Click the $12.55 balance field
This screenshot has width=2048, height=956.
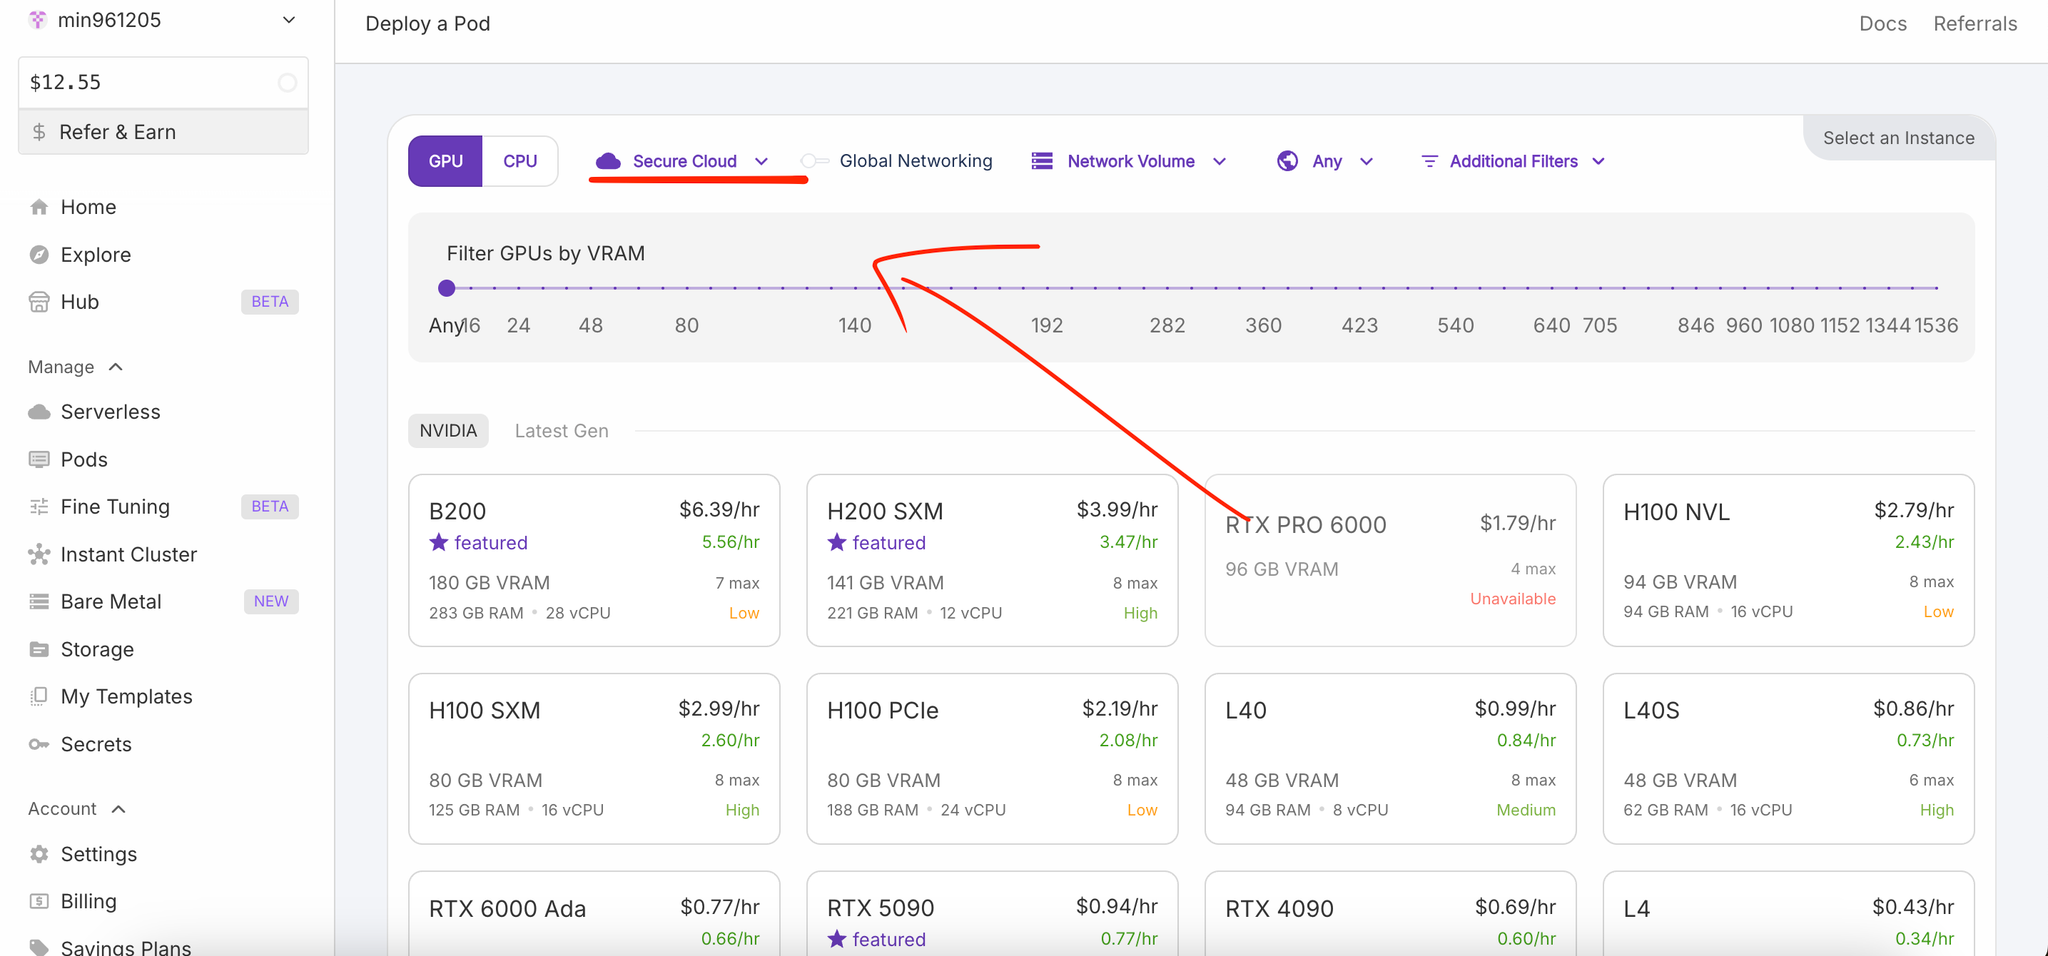[x=163, y=83]
